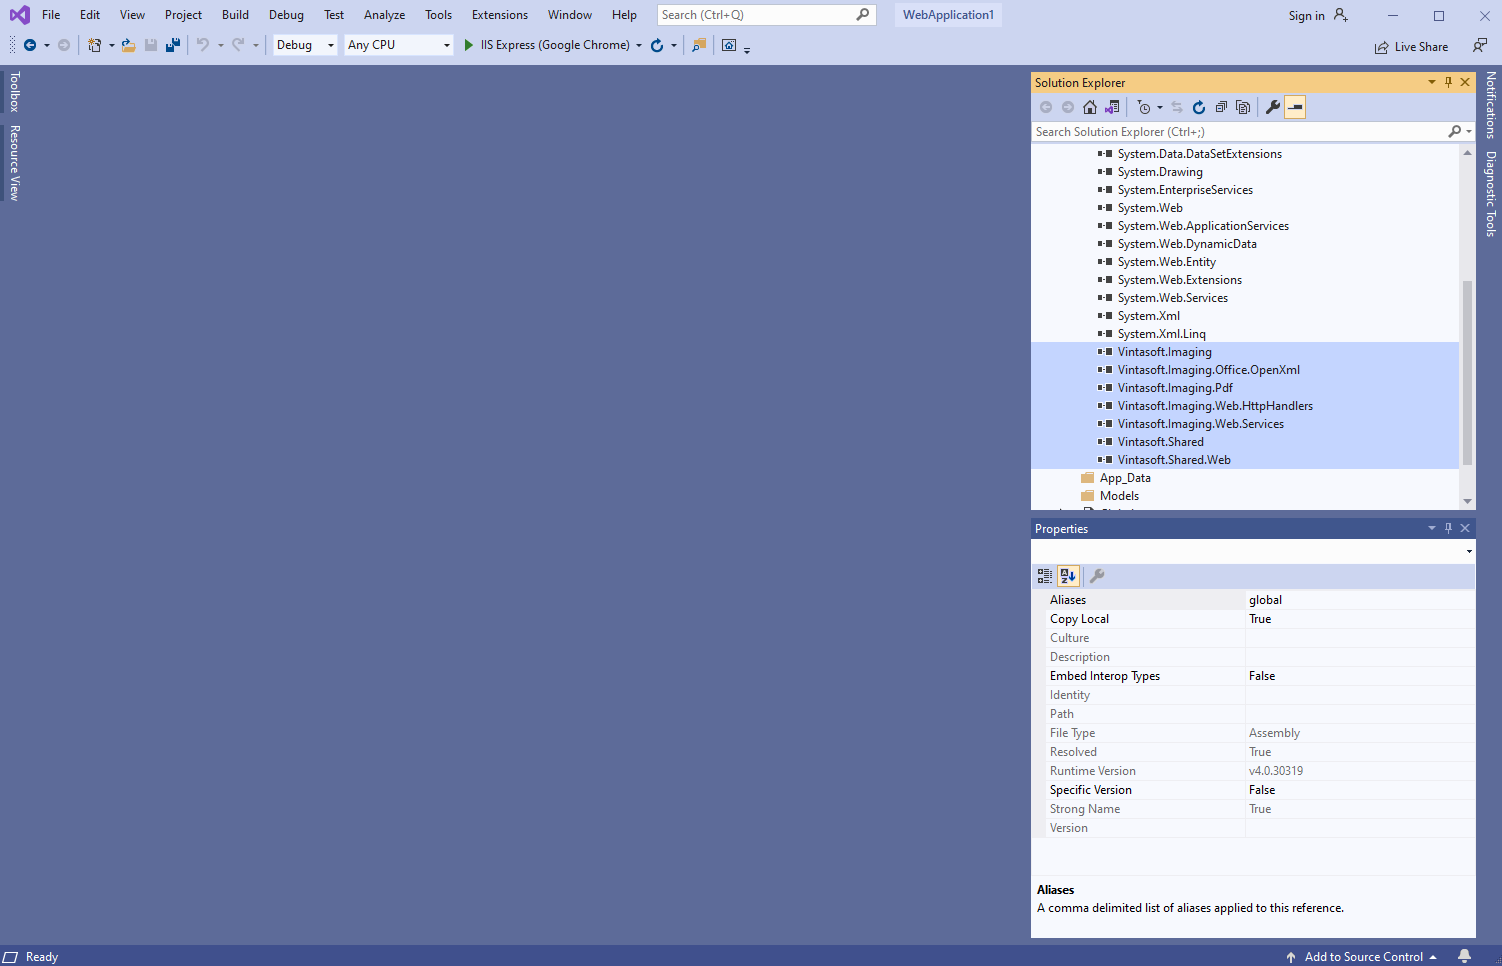Select the Vintasoft.Imaging.Pdf reference
This screenshot has width=1502, height=966.
(1175, 388)
